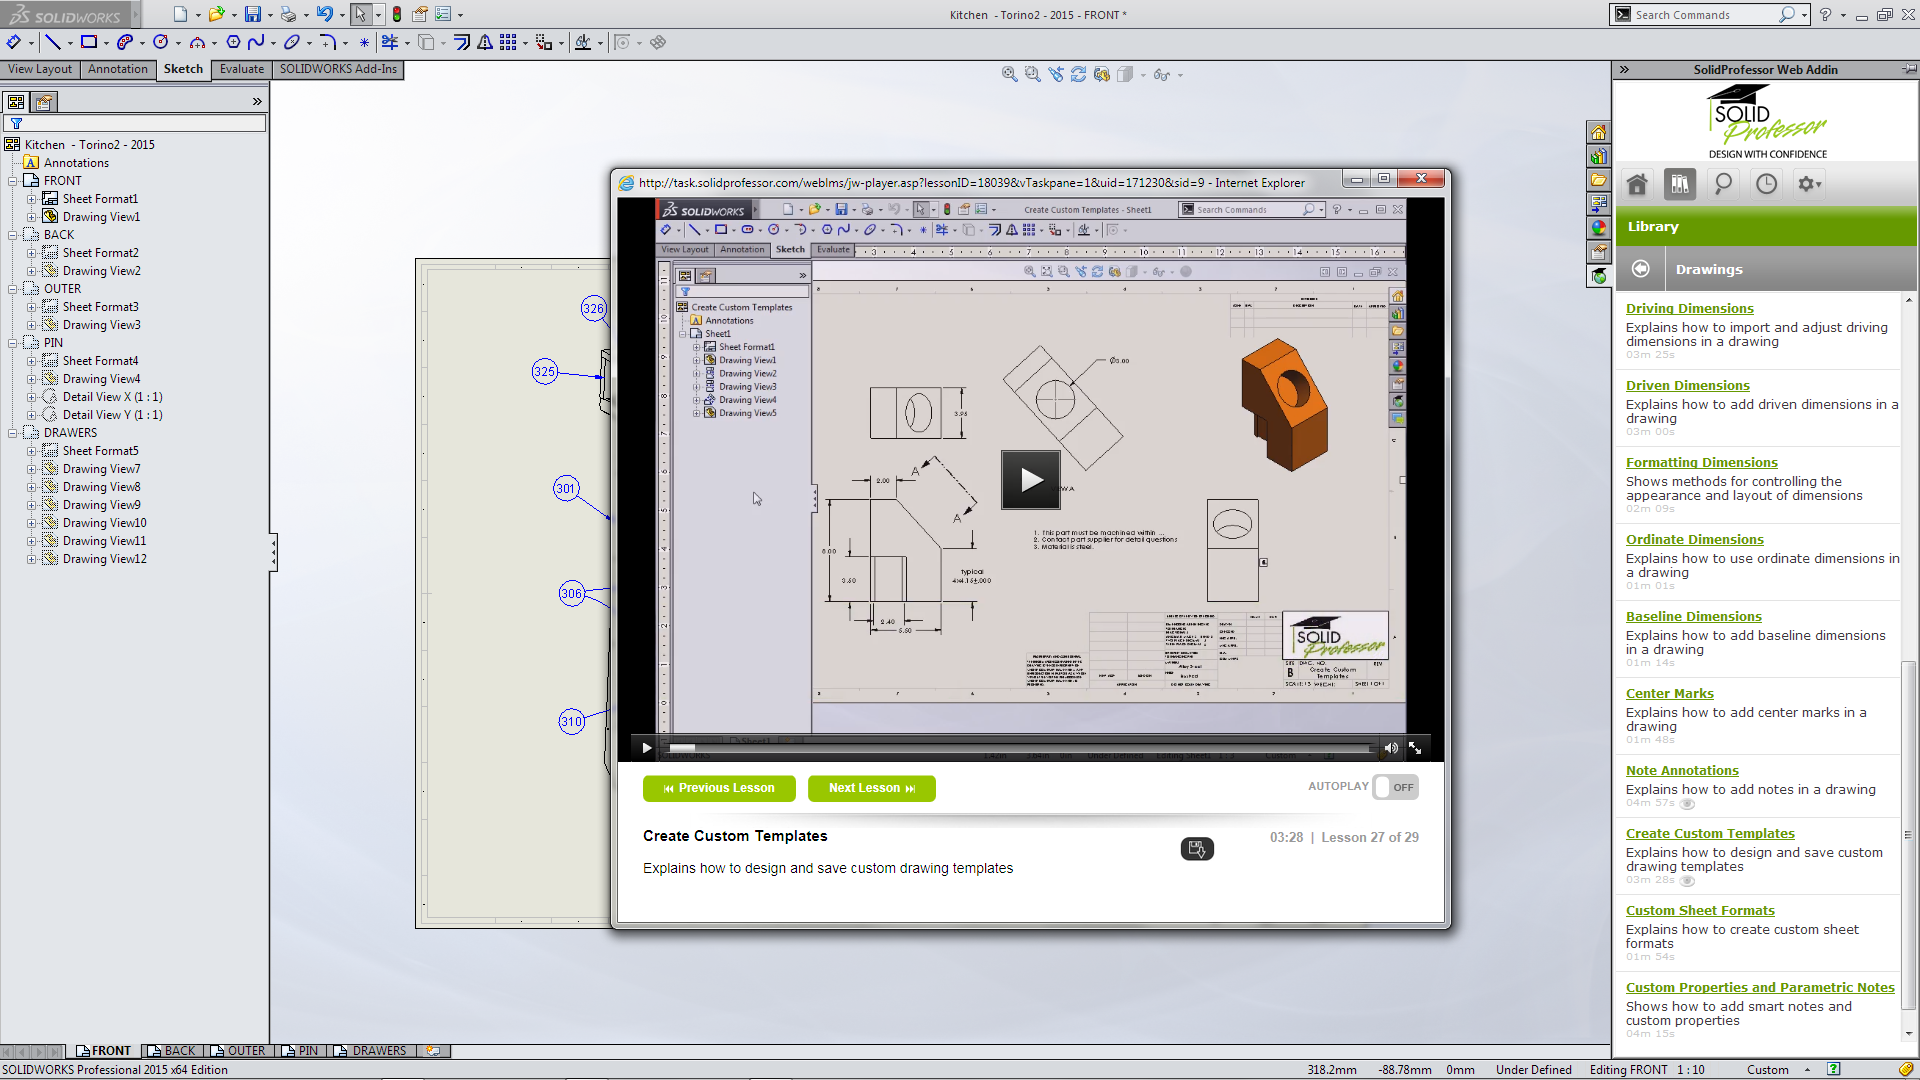Click the Rebuild traffic light icon
The image size is (1920, 1080).
click(x=397, y=14)
